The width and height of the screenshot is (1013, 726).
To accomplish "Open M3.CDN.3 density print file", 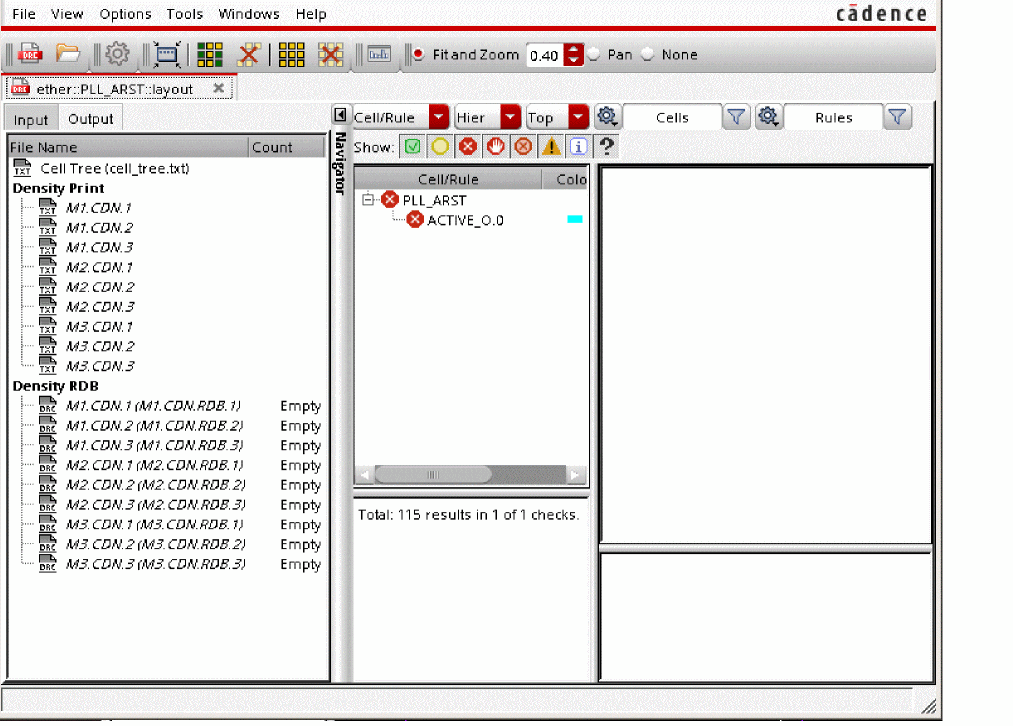I will (99, 366).
